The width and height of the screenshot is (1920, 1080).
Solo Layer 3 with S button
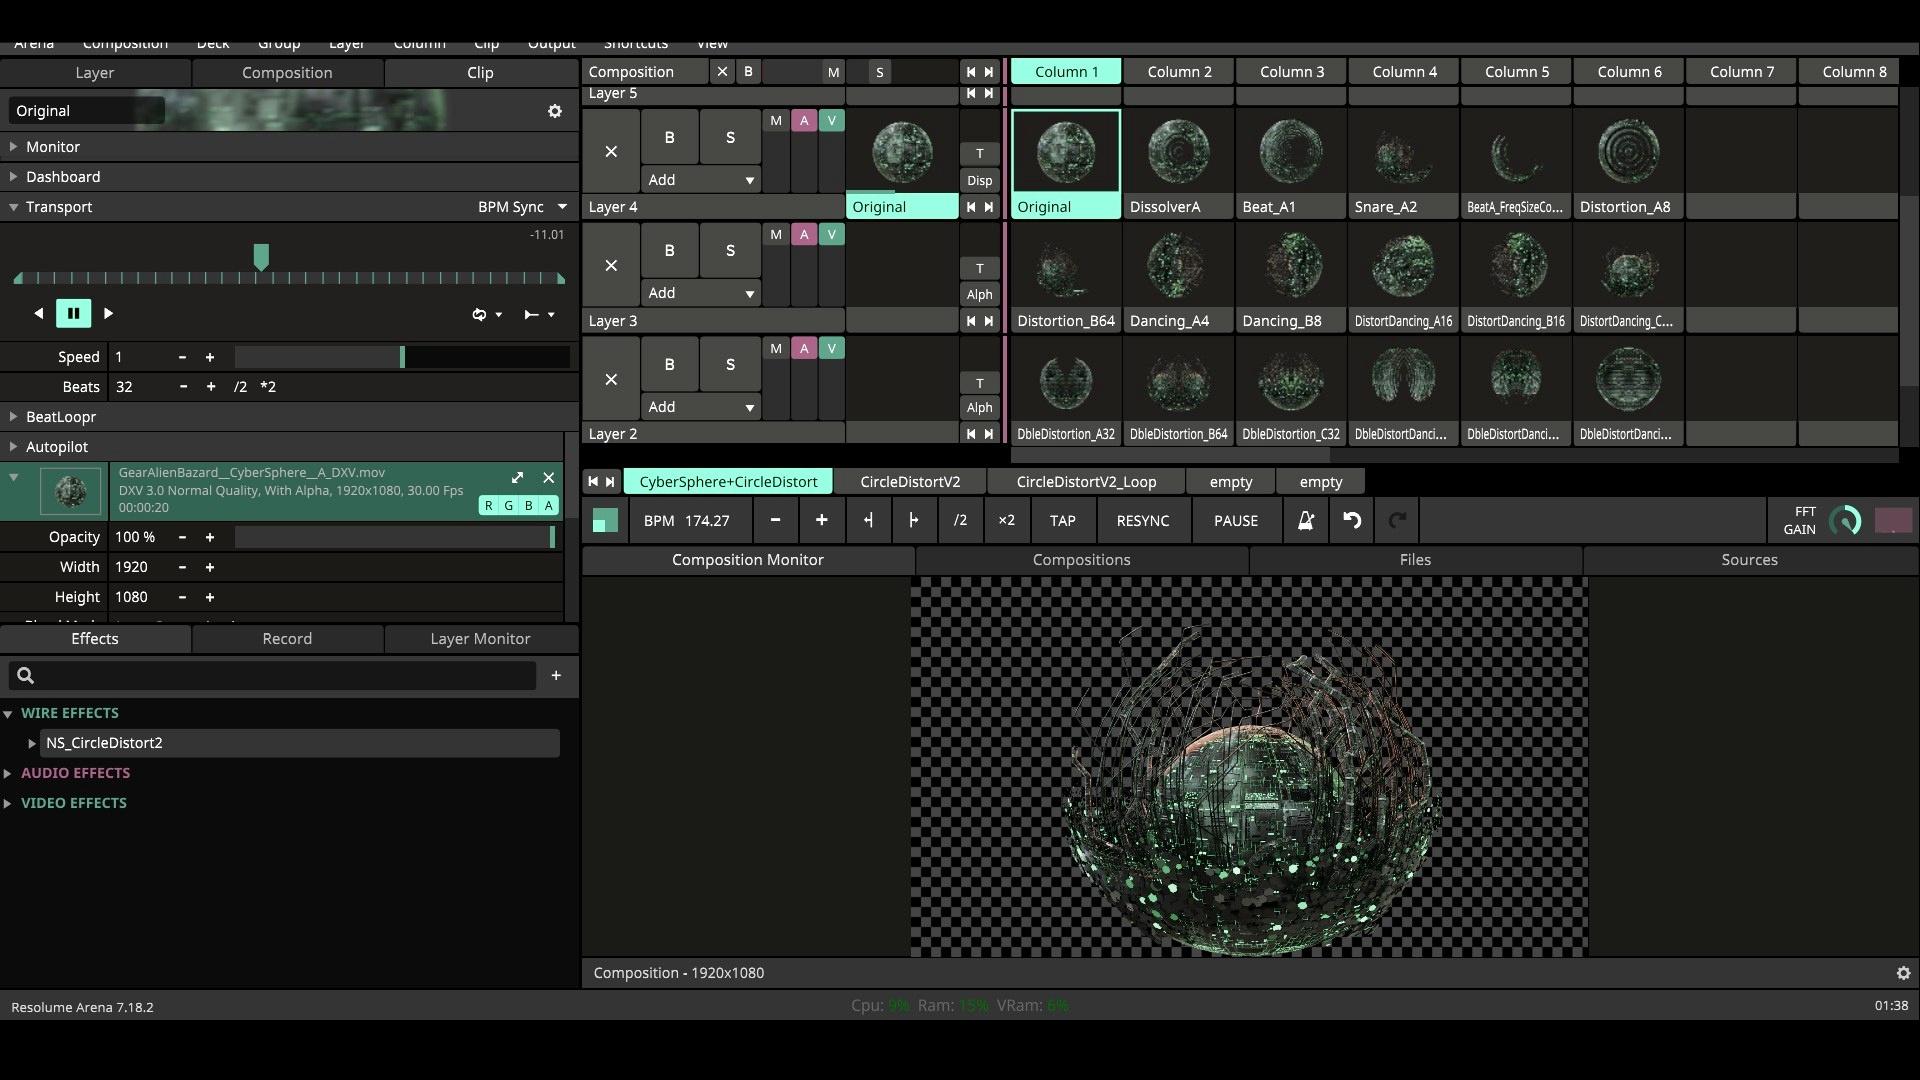(730, 251)
